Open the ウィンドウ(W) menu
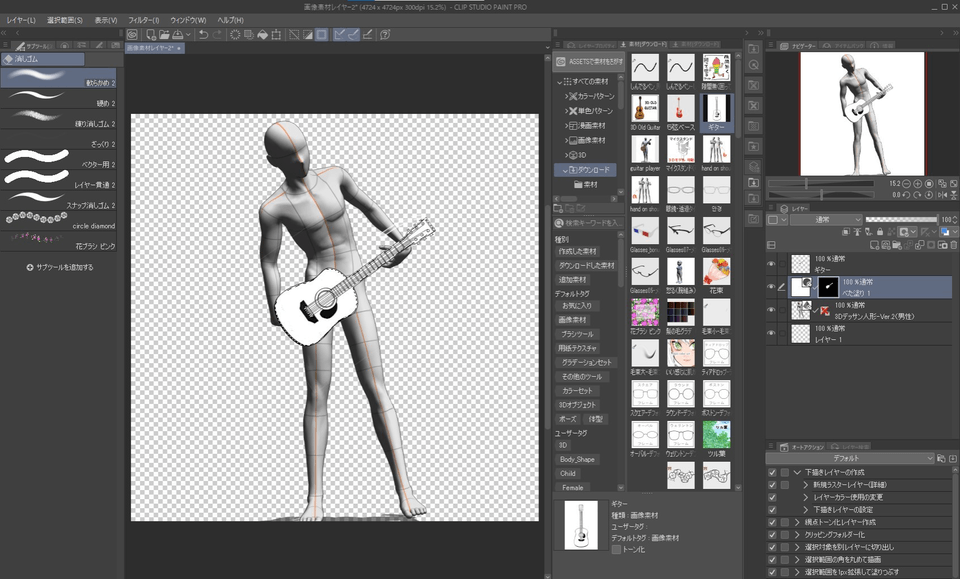 click(189, 20)
